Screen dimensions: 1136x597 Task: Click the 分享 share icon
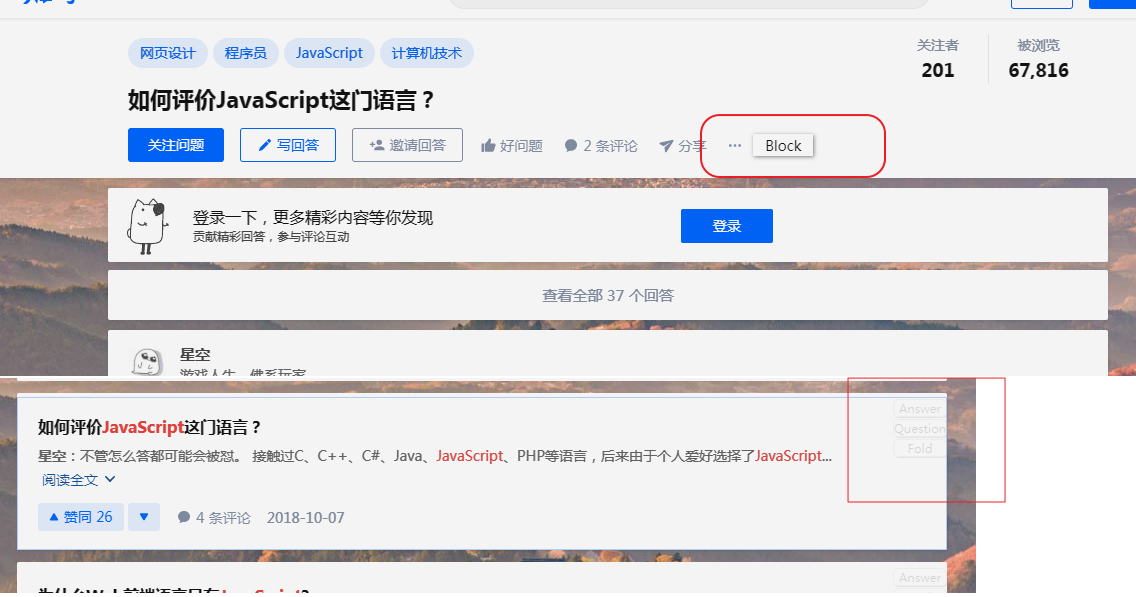(x=666, y=144)
